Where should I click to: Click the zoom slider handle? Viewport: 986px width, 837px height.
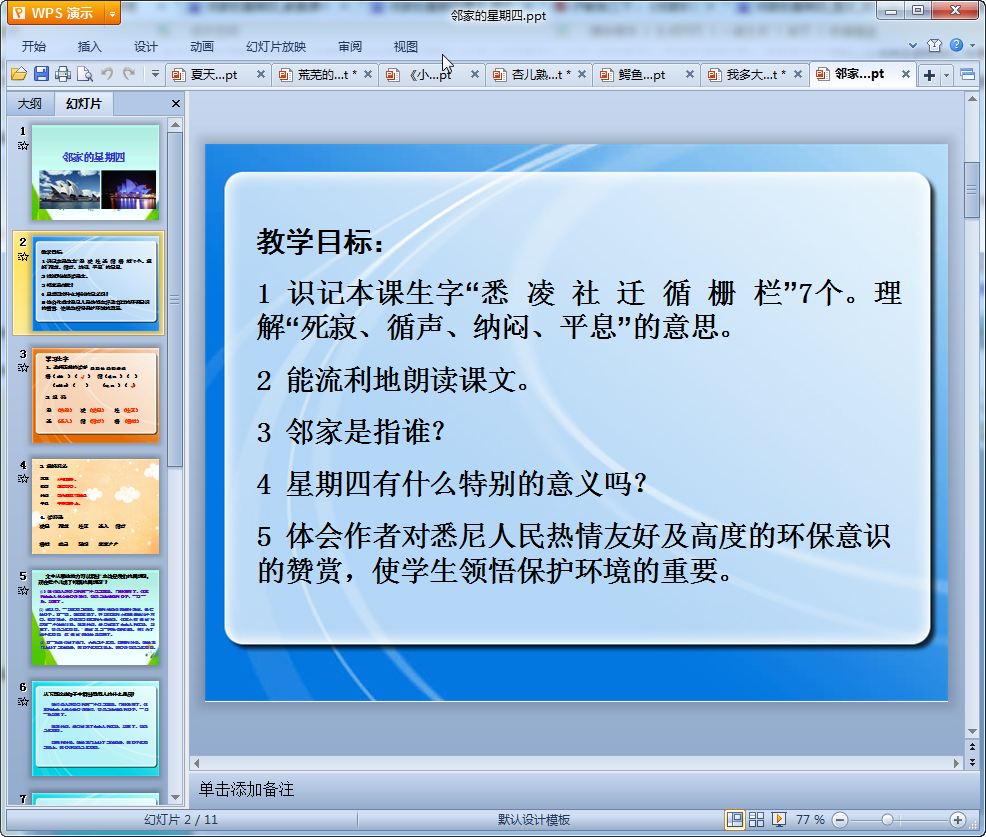tap(887, 819)
